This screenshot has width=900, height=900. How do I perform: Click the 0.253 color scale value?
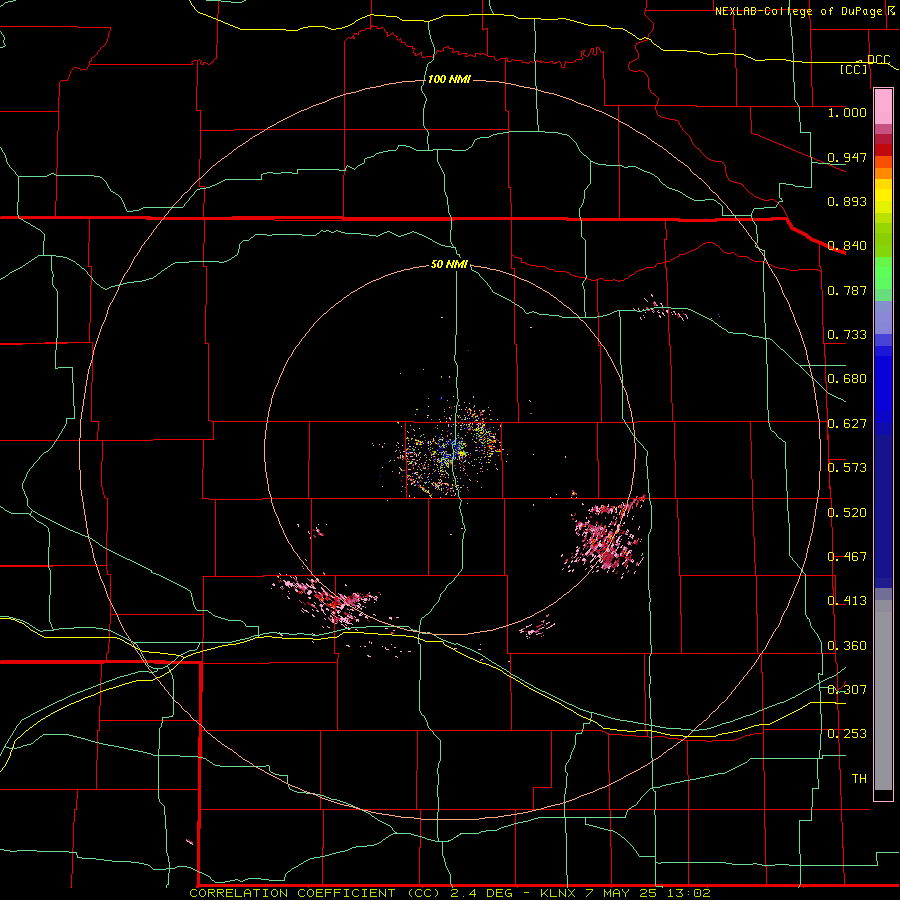click(x=847, y=734)
